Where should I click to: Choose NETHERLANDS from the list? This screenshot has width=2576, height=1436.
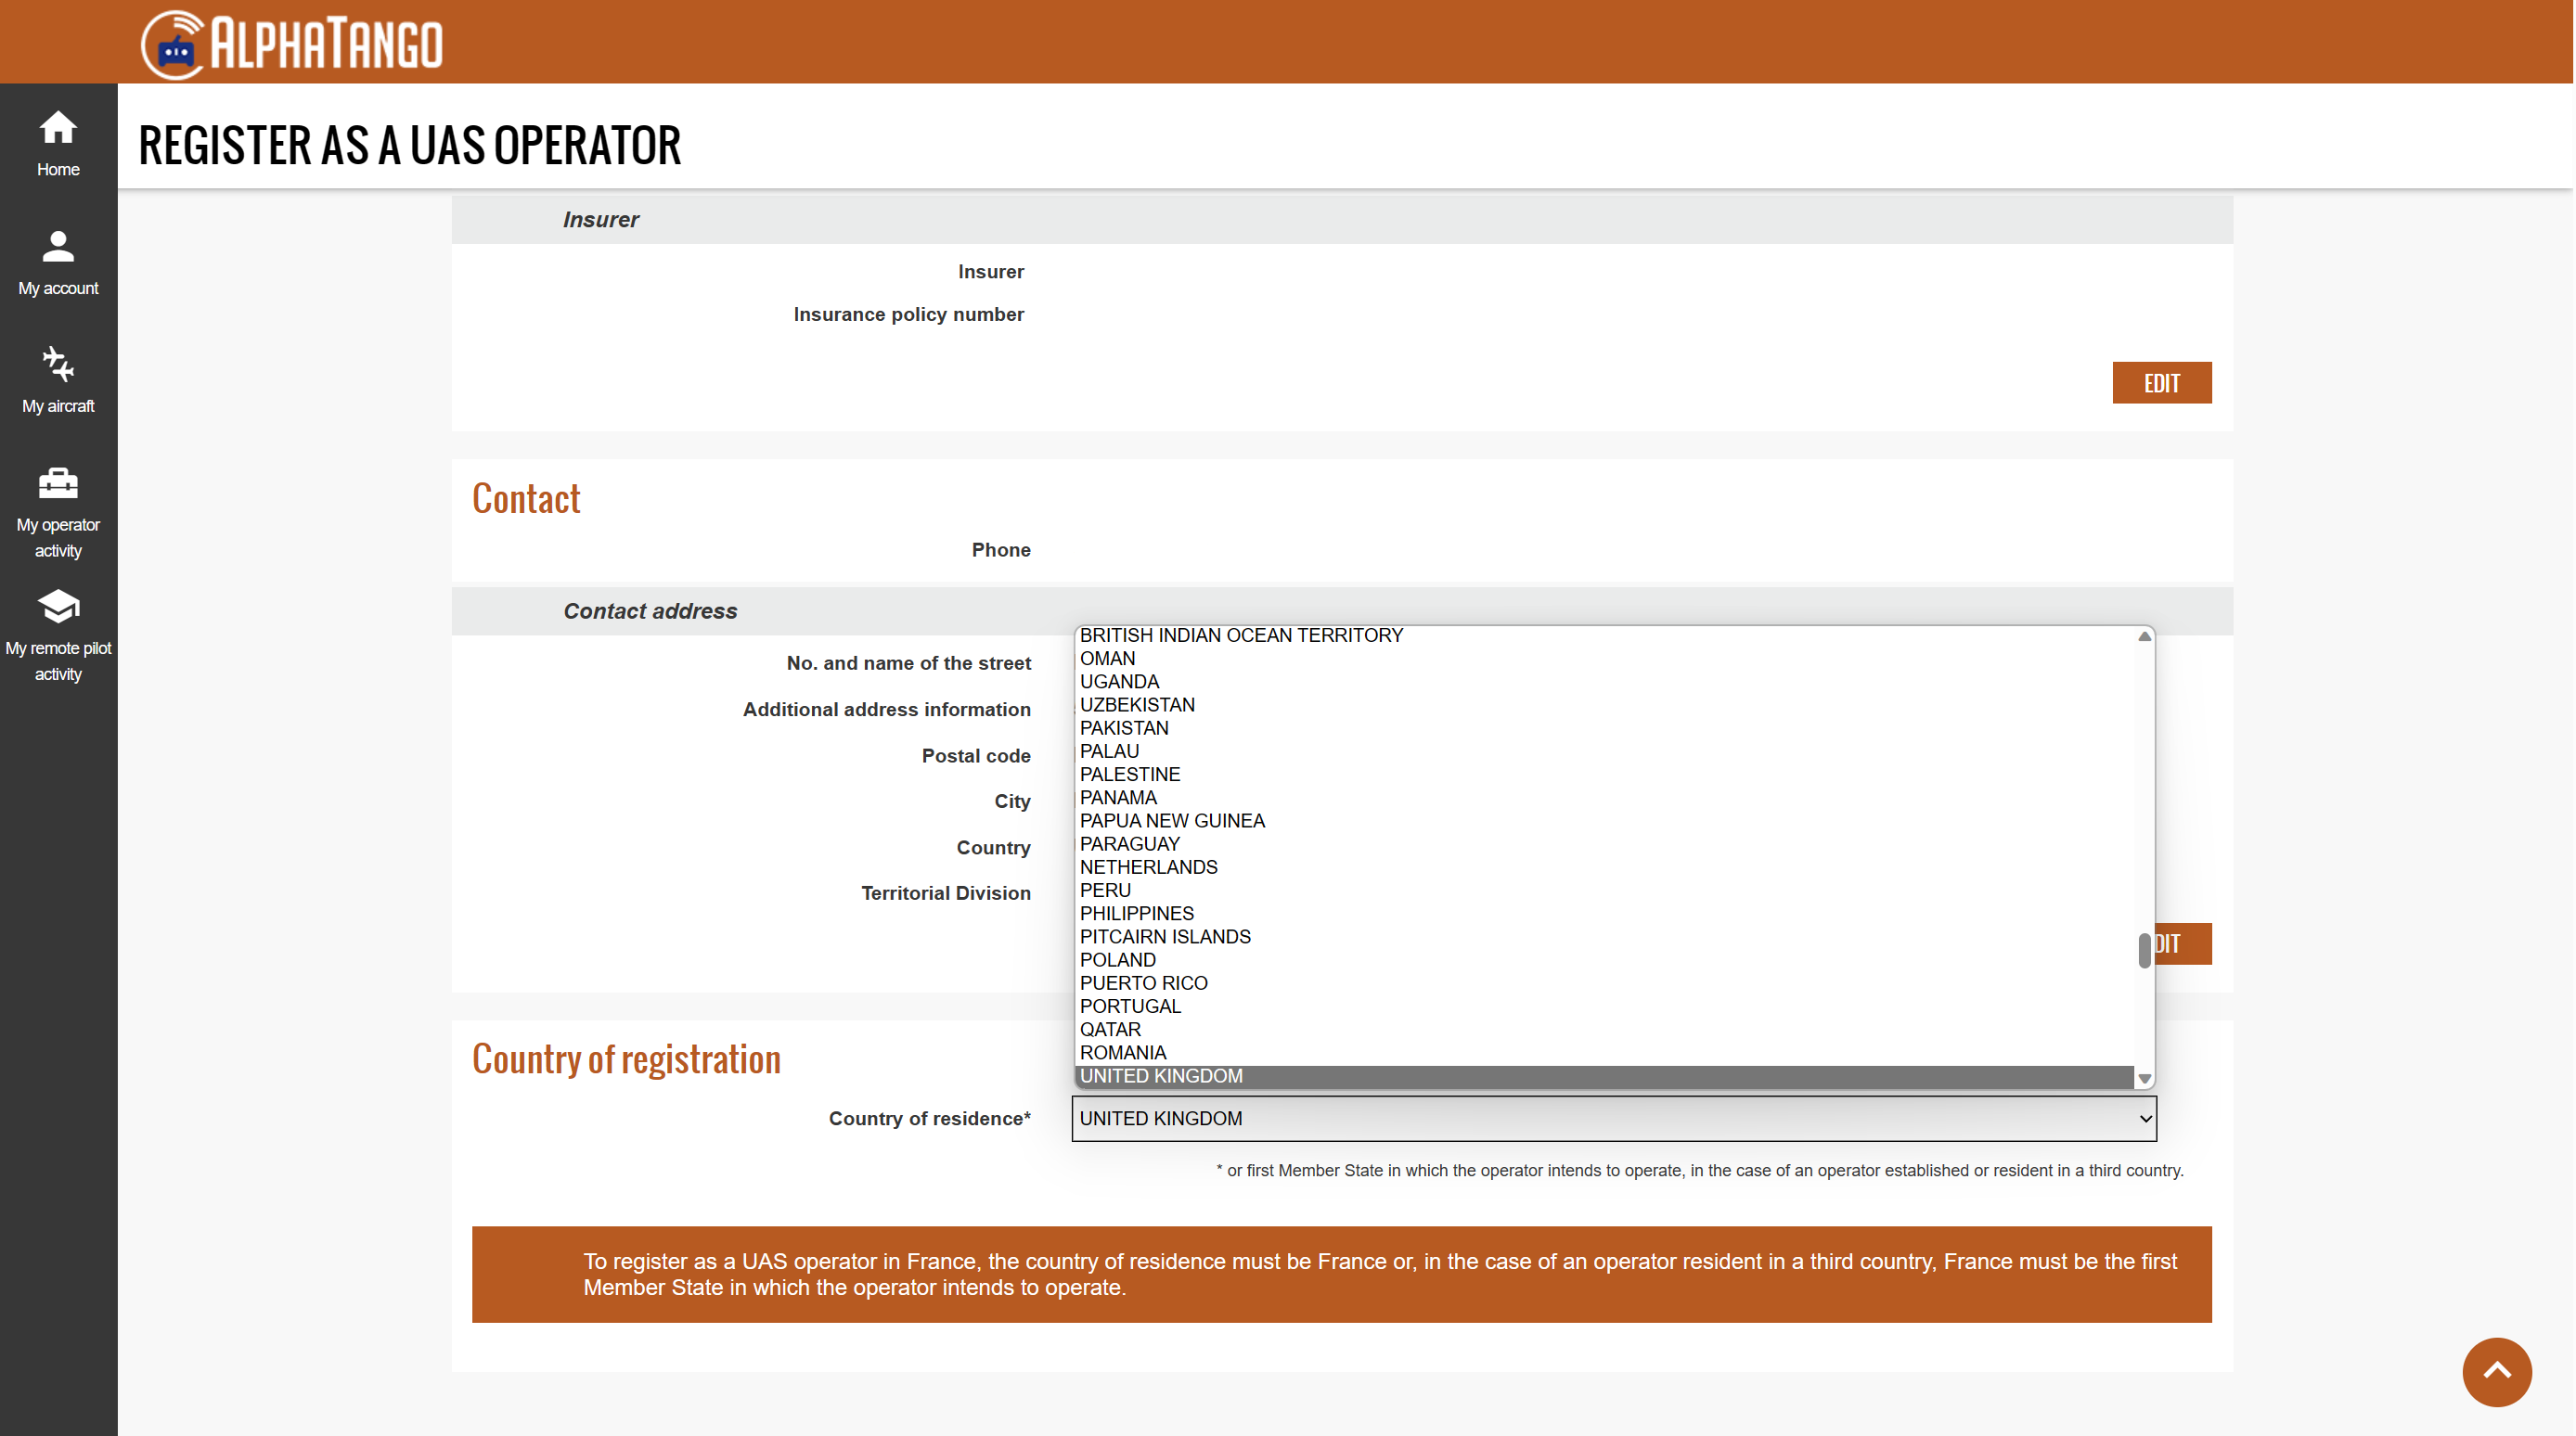click(1605, 867)
